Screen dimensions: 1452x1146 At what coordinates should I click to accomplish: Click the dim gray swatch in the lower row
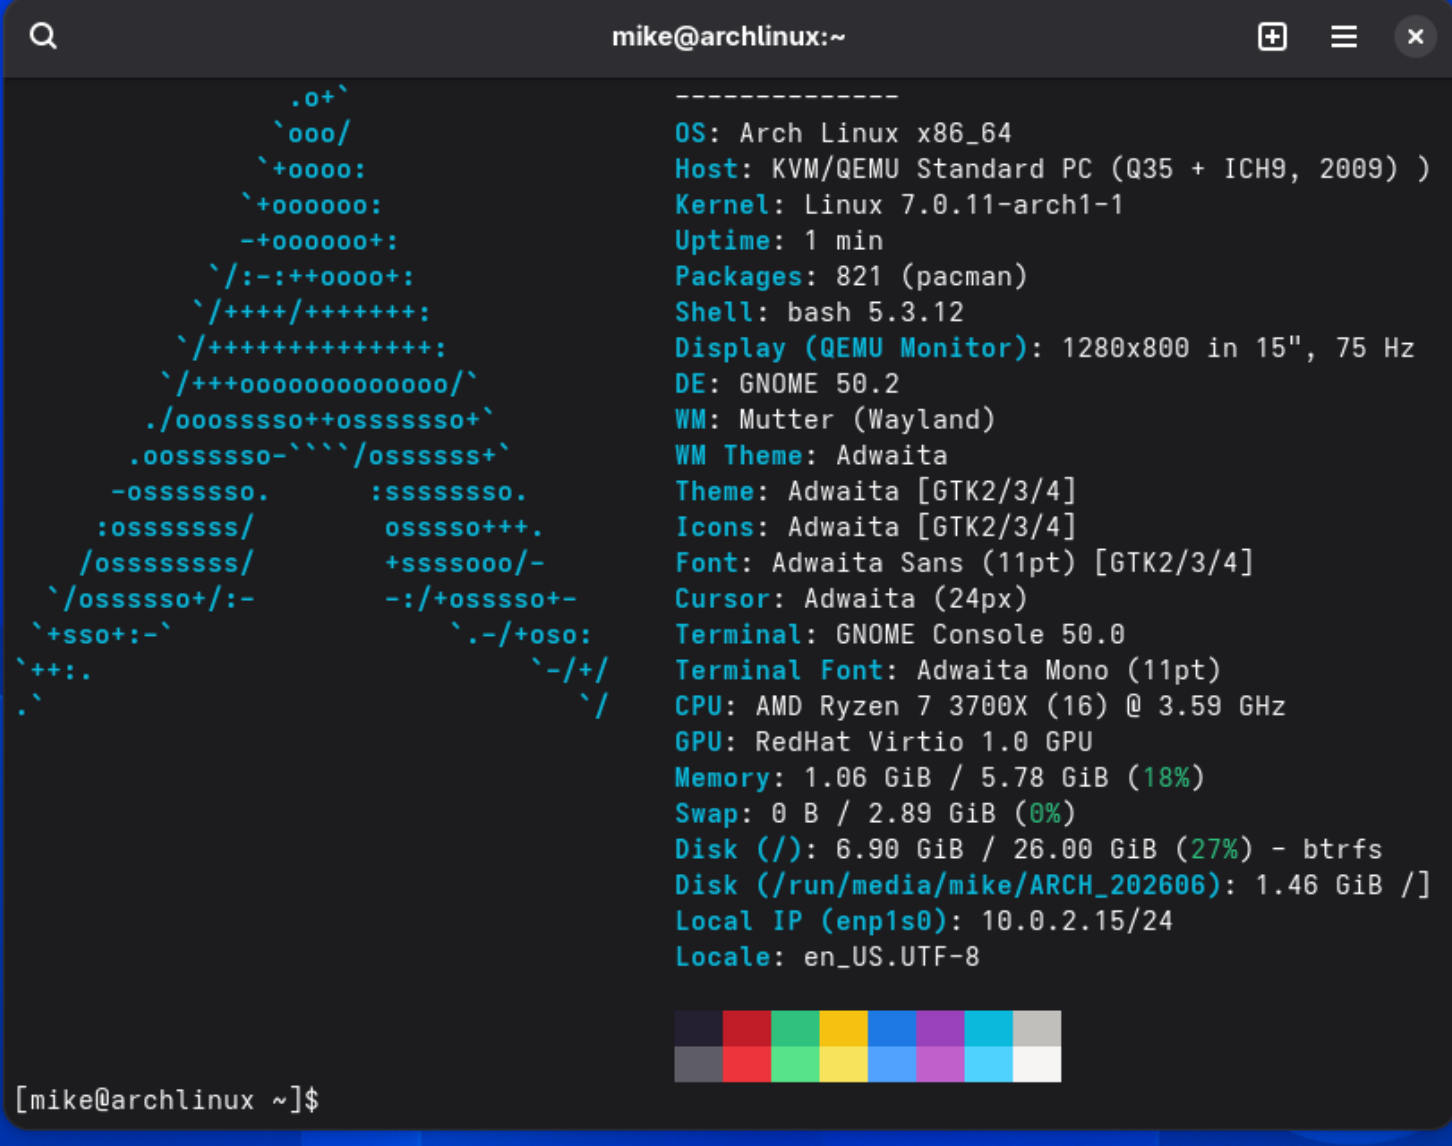tap(699, 1064)
